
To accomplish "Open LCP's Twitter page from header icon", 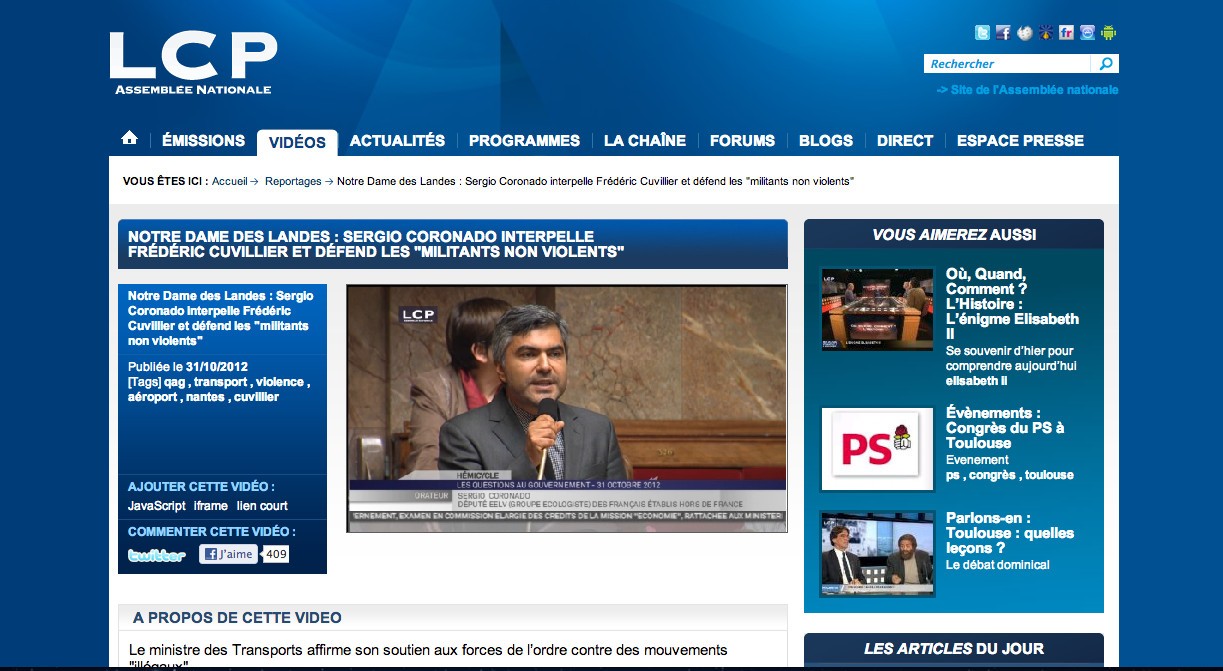I will 982,33.
